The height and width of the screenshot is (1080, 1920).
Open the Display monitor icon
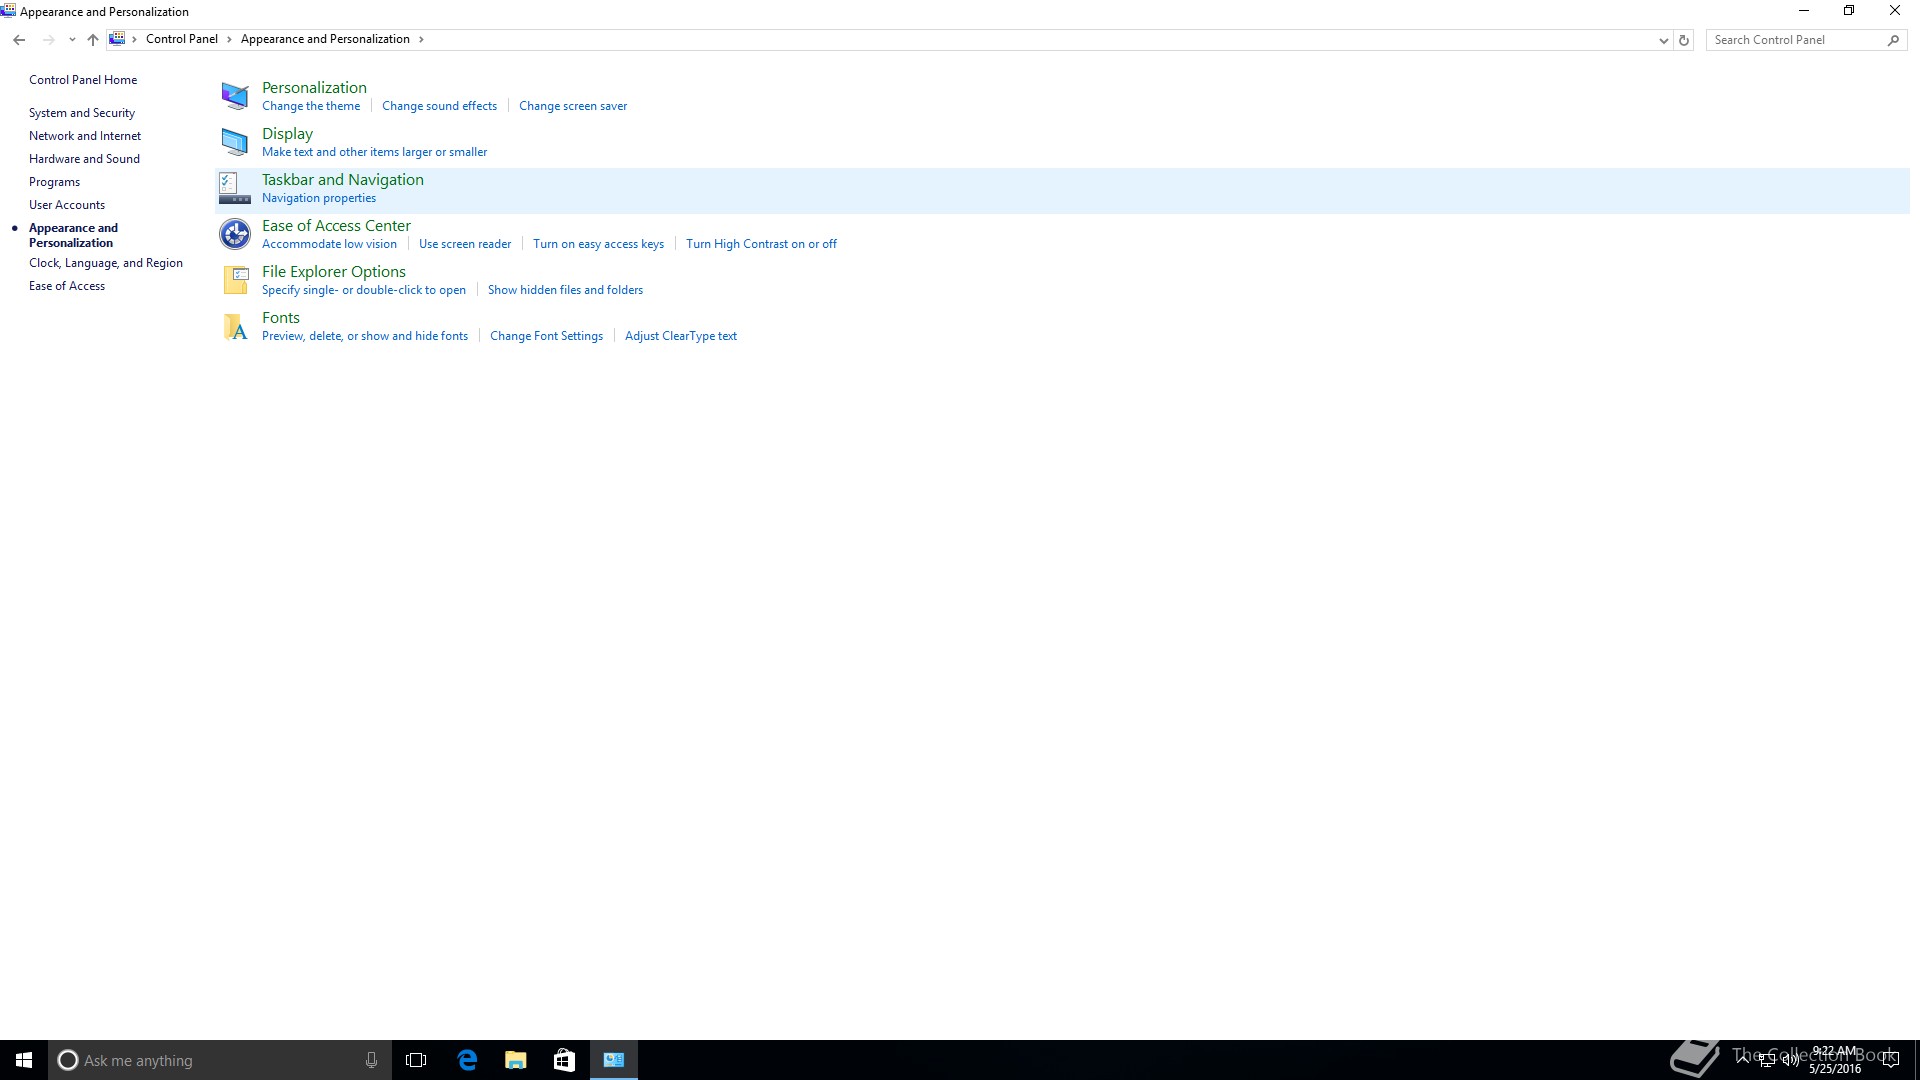coord(235,142)
